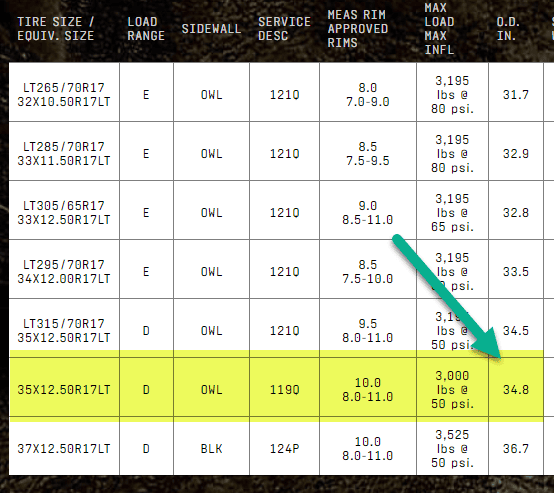
Task: Click the LOAD RANGE column header
Action: (x=146, y=29)
